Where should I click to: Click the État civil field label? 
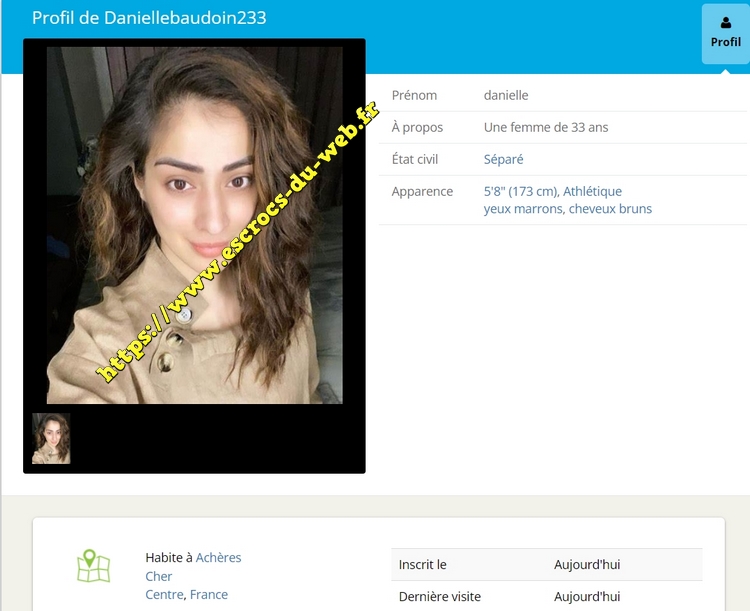point(415,159)
